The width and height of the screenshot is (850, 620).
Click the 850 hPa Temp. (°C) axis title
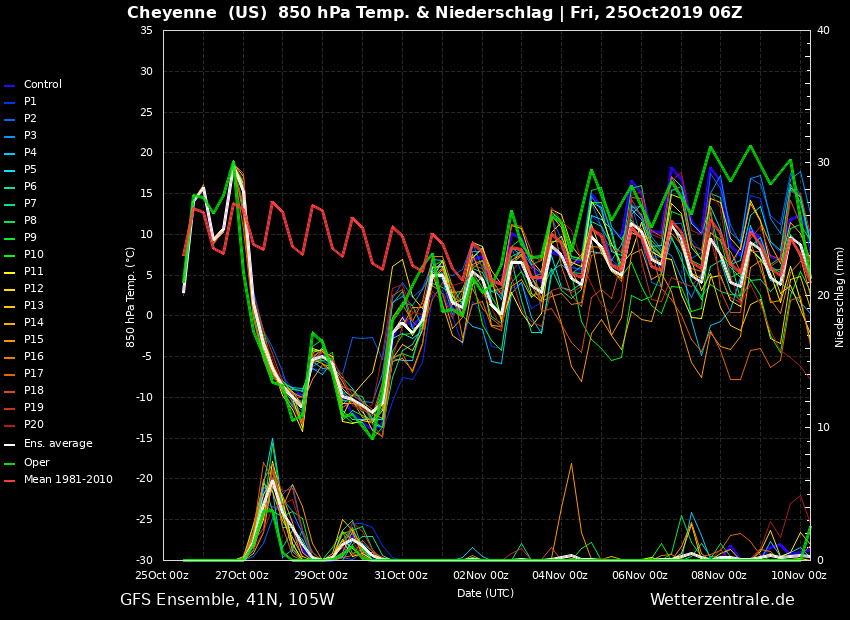[x=130, y=298]
